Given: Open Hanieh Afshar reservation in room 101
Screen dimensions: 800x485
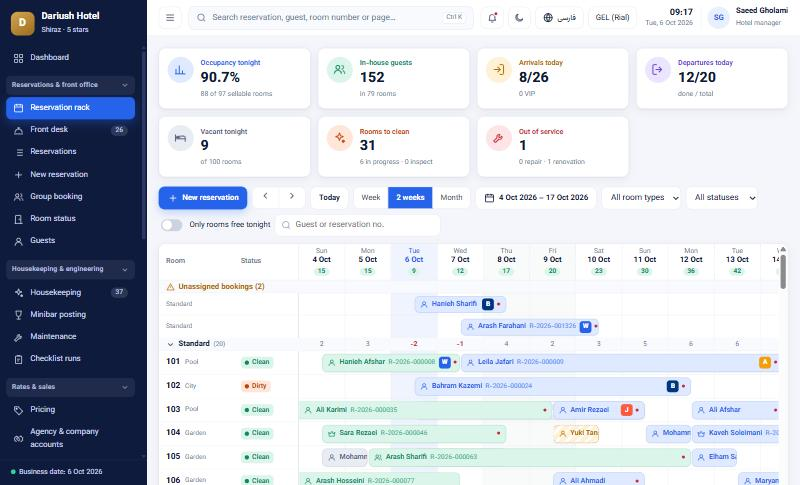Looking at the screenshot, I should (x=390, y=362).
